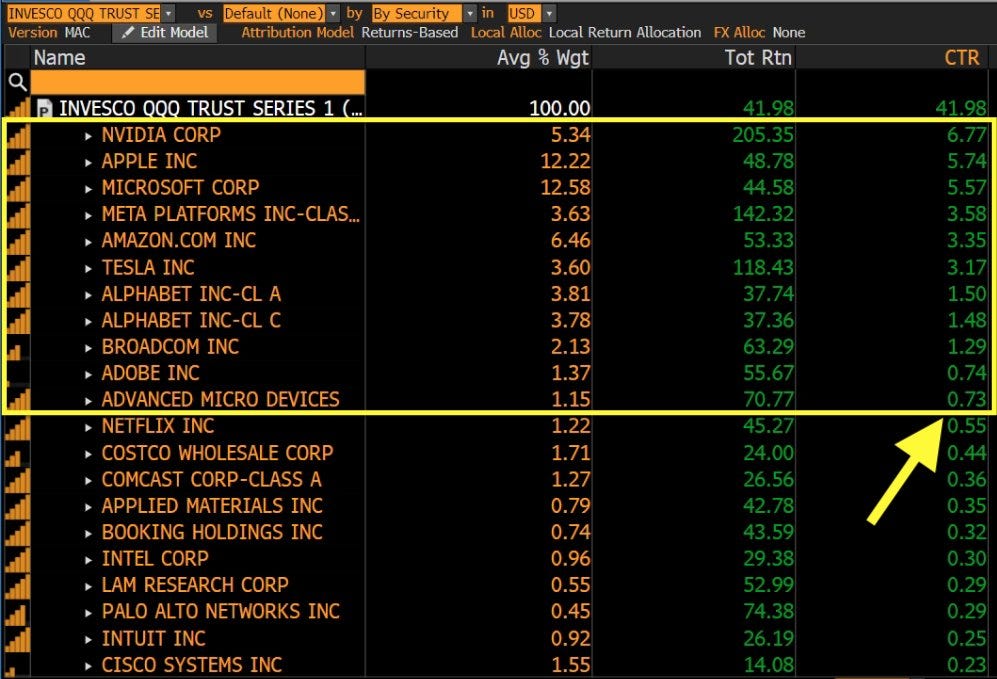The width and height of the screenshot is (997, 679).
Task: Click Microsoft's CTR value 5.57
Action: [x=966, y=188]
